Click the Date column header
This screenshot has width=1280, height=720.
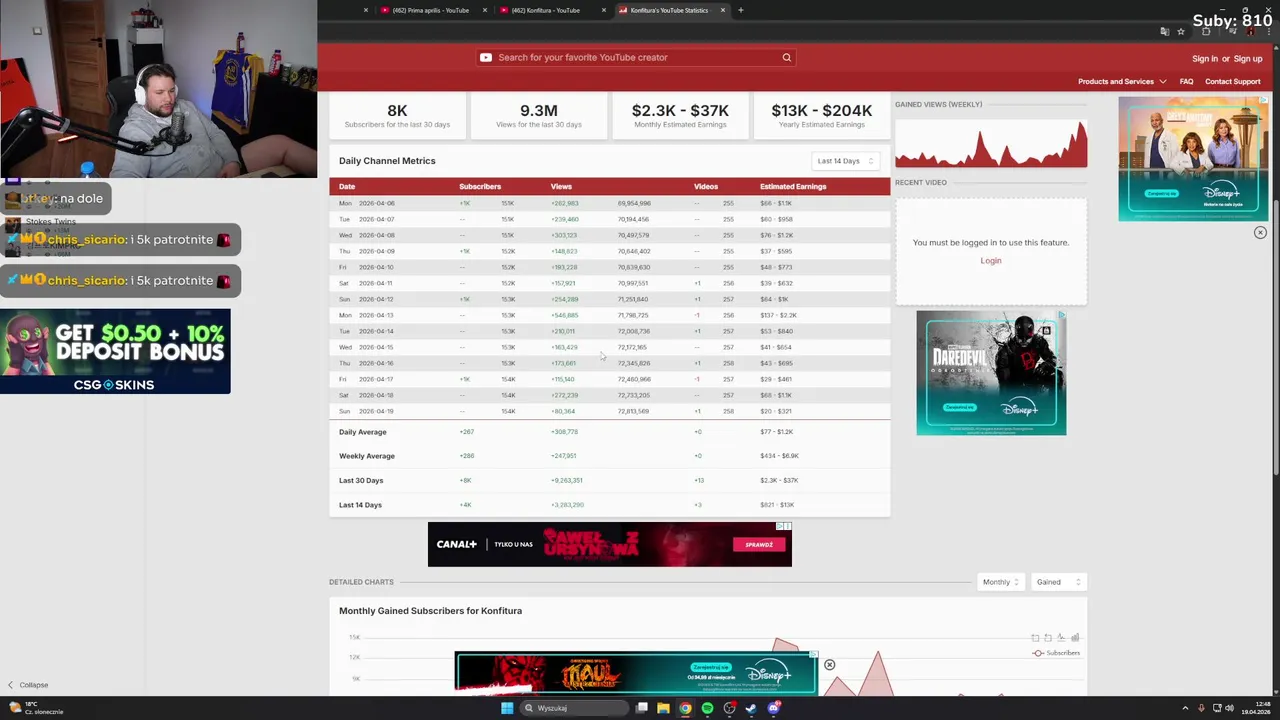[347, 186]
